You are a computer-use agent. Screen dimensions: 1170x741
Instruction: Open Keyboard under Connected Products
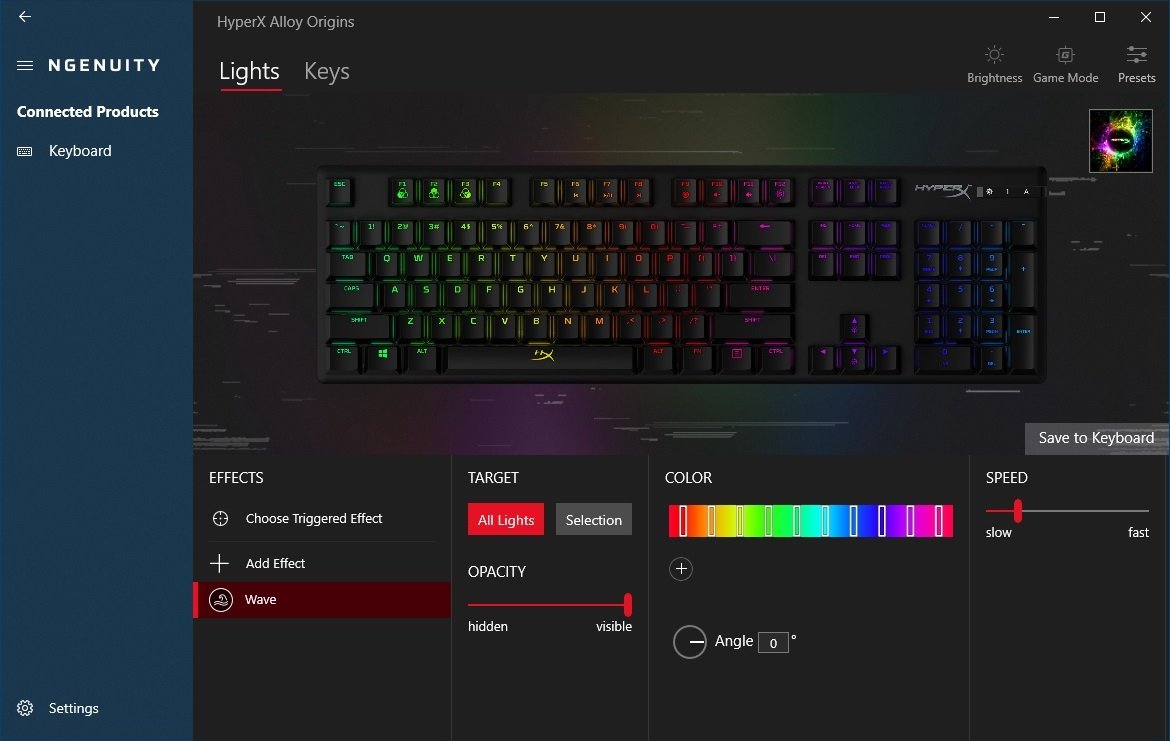coord(80,151)
